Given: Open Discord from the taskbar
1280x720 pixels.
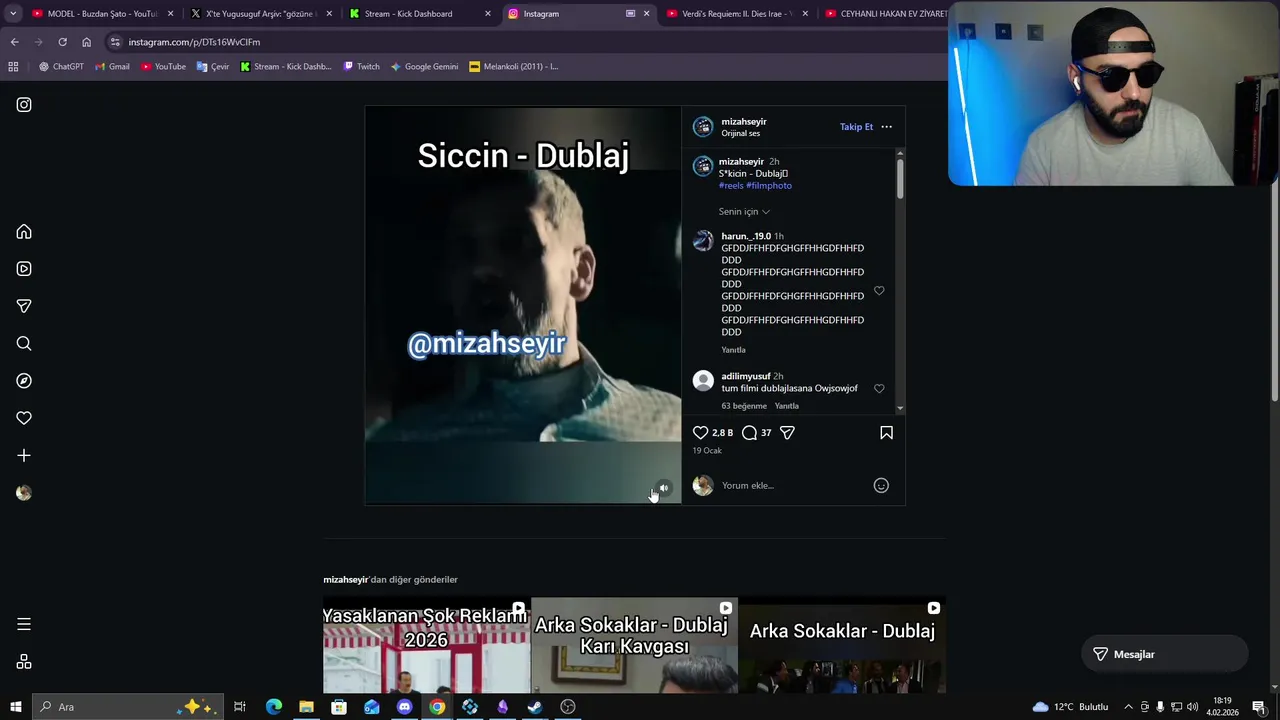Looking at the screenshot, I should click(x=404, y=707).
